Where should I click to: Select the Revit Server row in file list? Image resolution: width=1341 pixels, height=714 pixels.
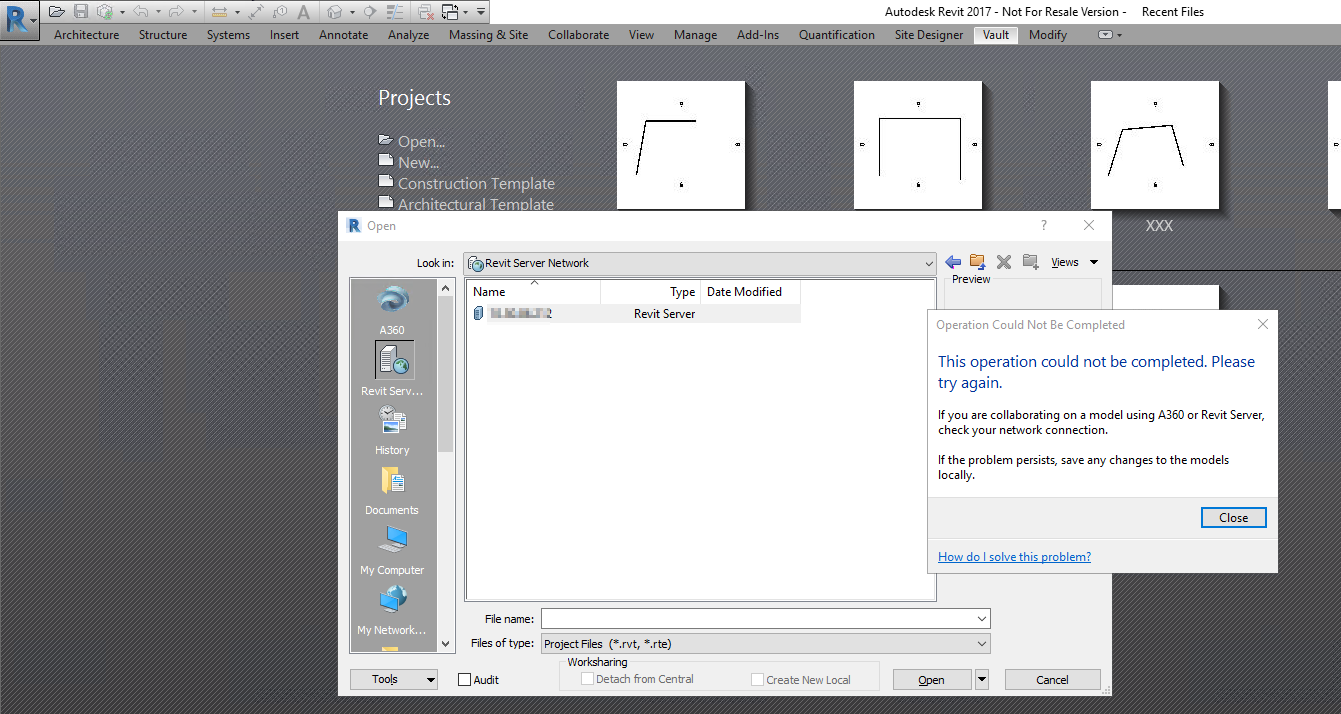point(634,313)
